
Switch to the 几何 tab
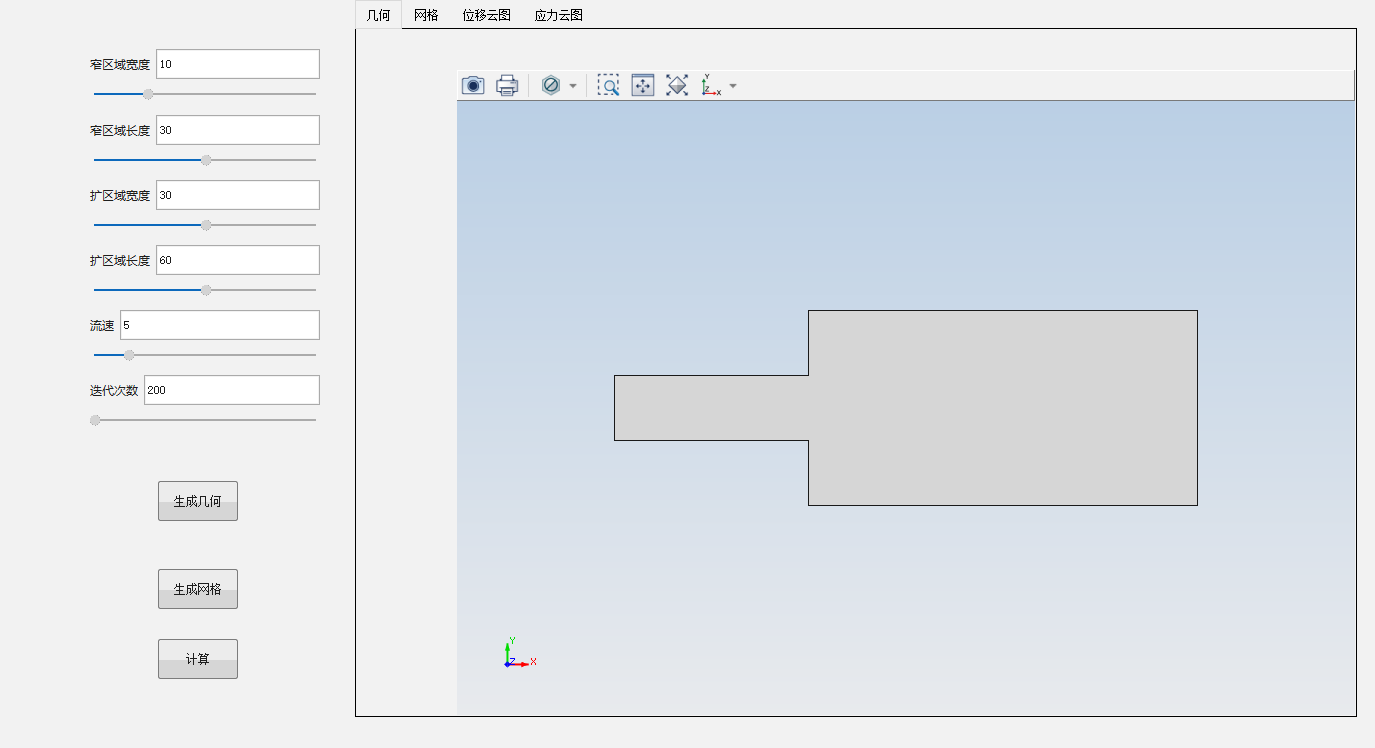(x=379, y=15)
